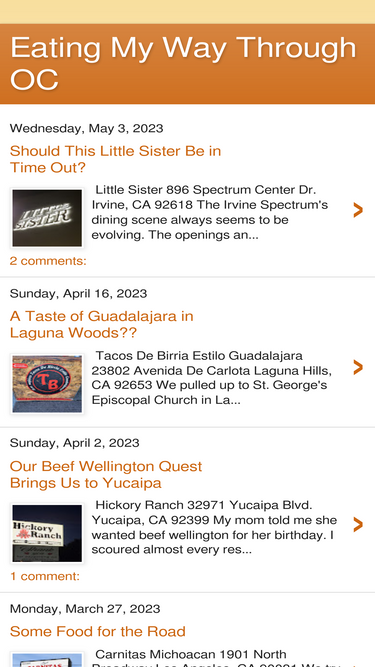Screen dimensions: 375x667
Task: Open the Eating My Way Through OC header
Action: tap(183, 63)
